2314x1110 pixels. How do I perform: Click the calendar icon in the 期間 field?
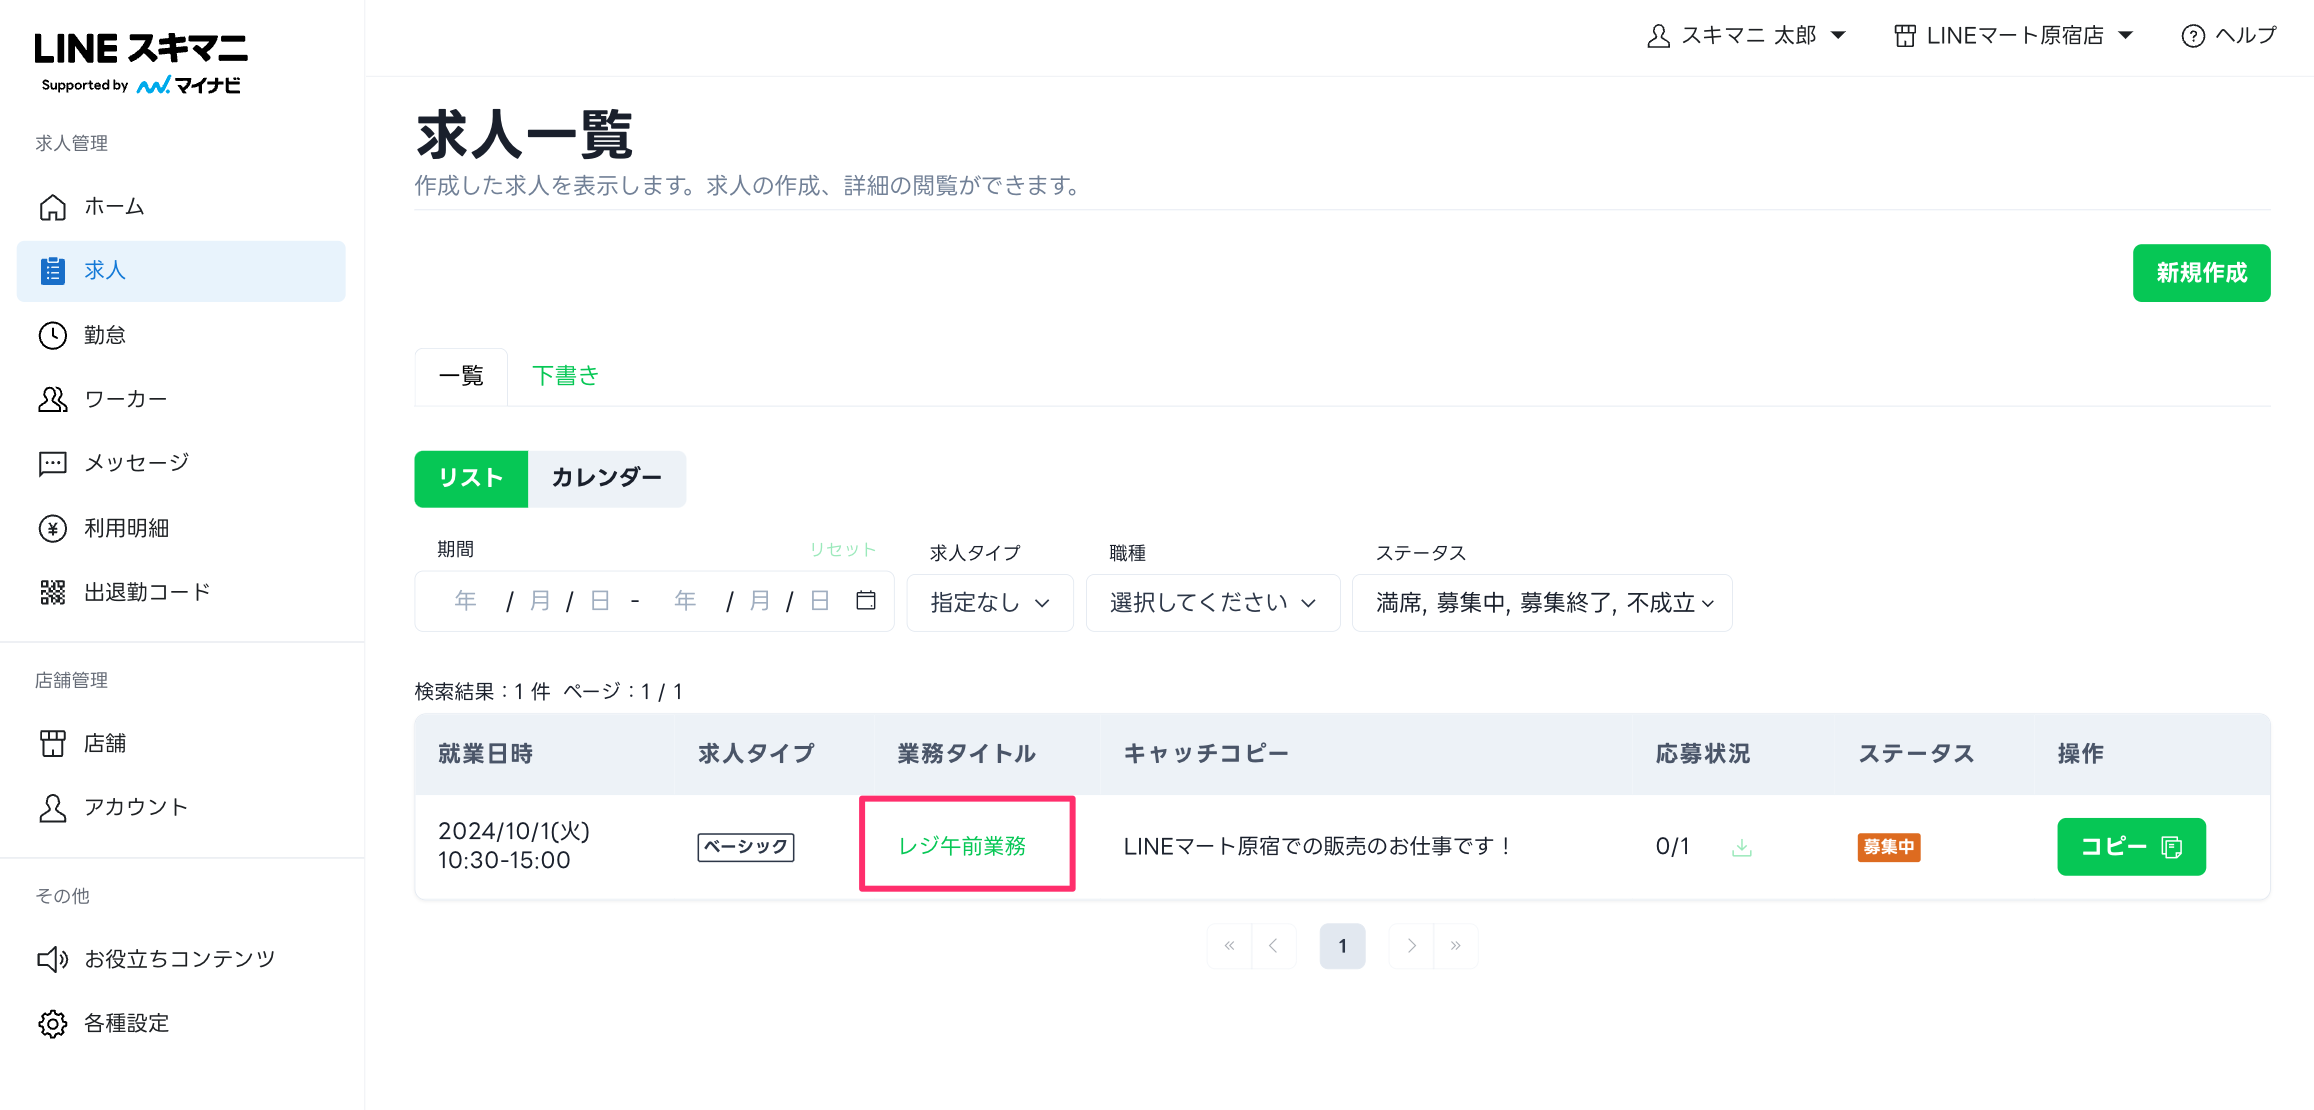[x=866, y=600]
